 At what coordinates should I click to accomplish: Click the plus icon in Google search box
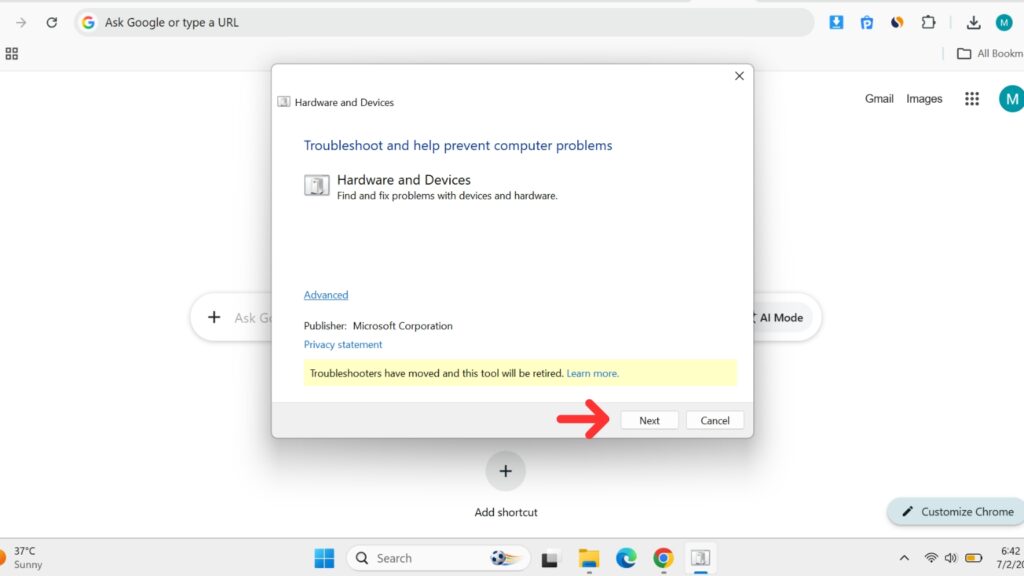click(214, 317)
